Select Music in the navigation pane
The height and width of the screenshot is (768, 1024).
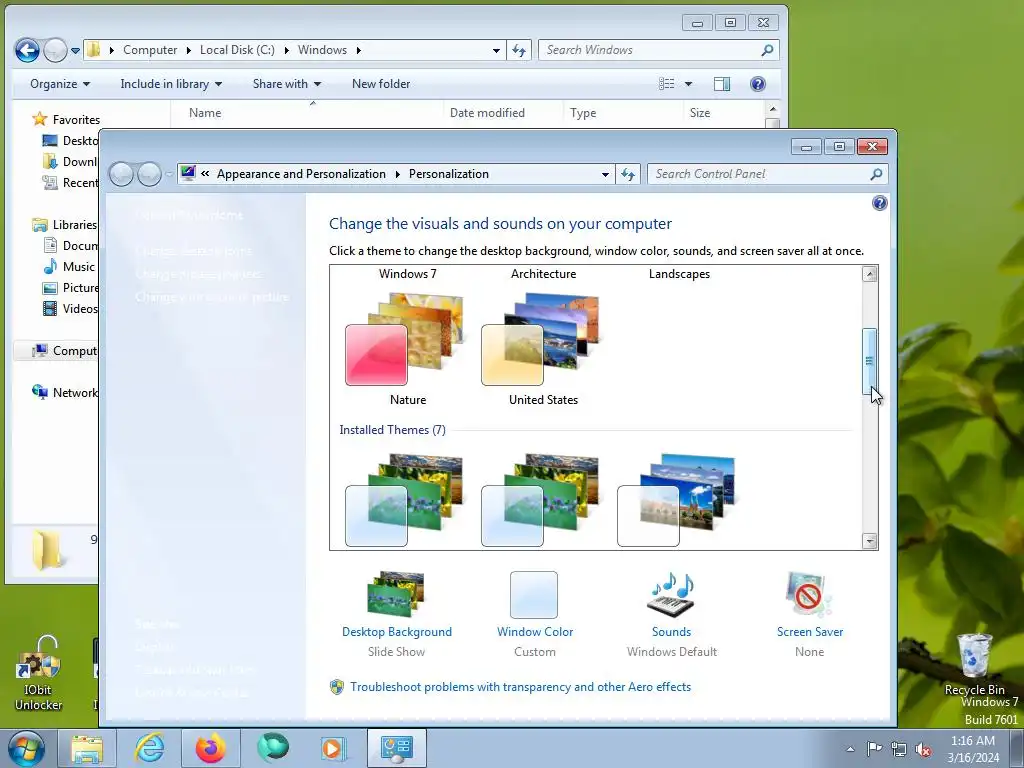click(69, 266)
